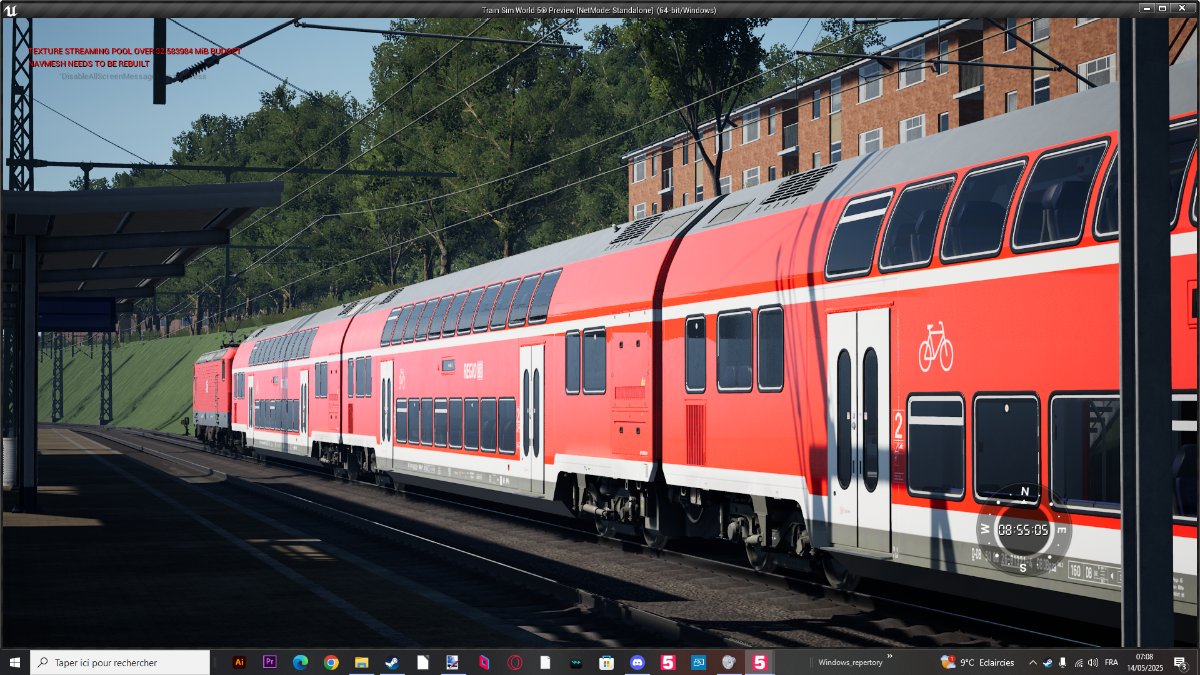Click the compass HUD in the game view
Viewport: 1200px width, 675px height.
point(1023,530)
